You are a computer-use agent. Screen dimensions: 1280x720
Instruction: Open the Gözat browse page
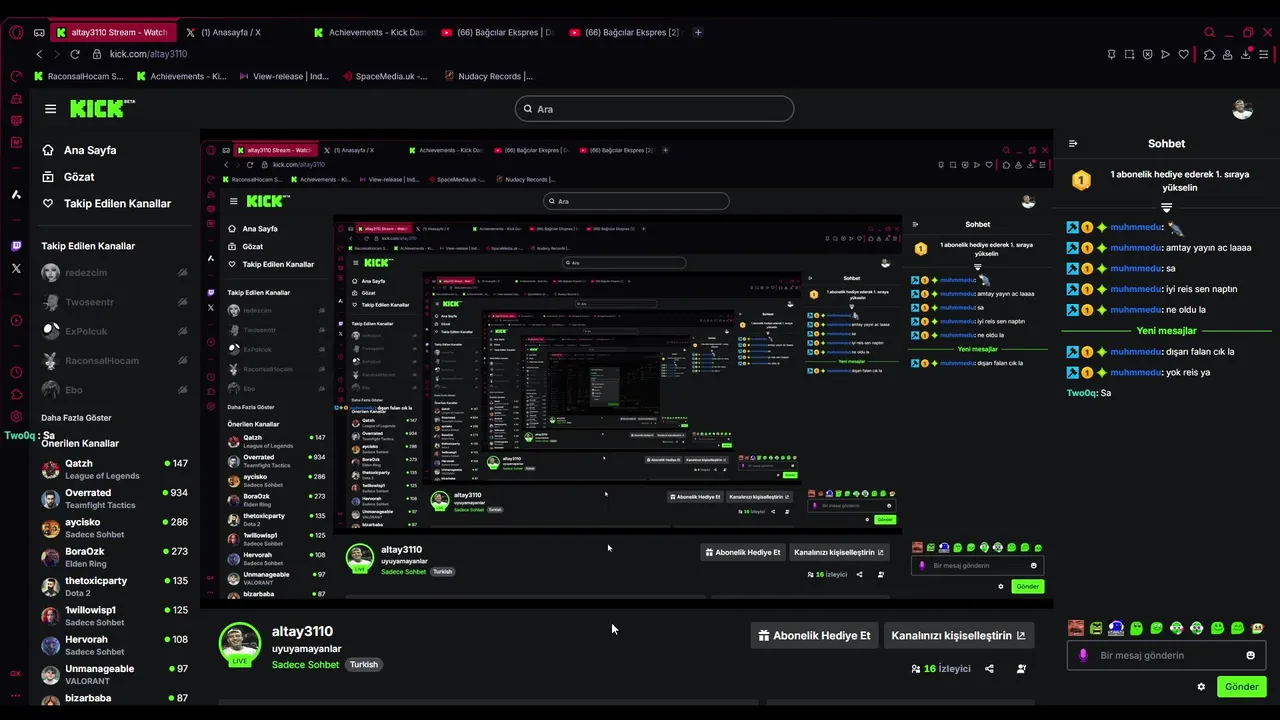click(68, 177)
